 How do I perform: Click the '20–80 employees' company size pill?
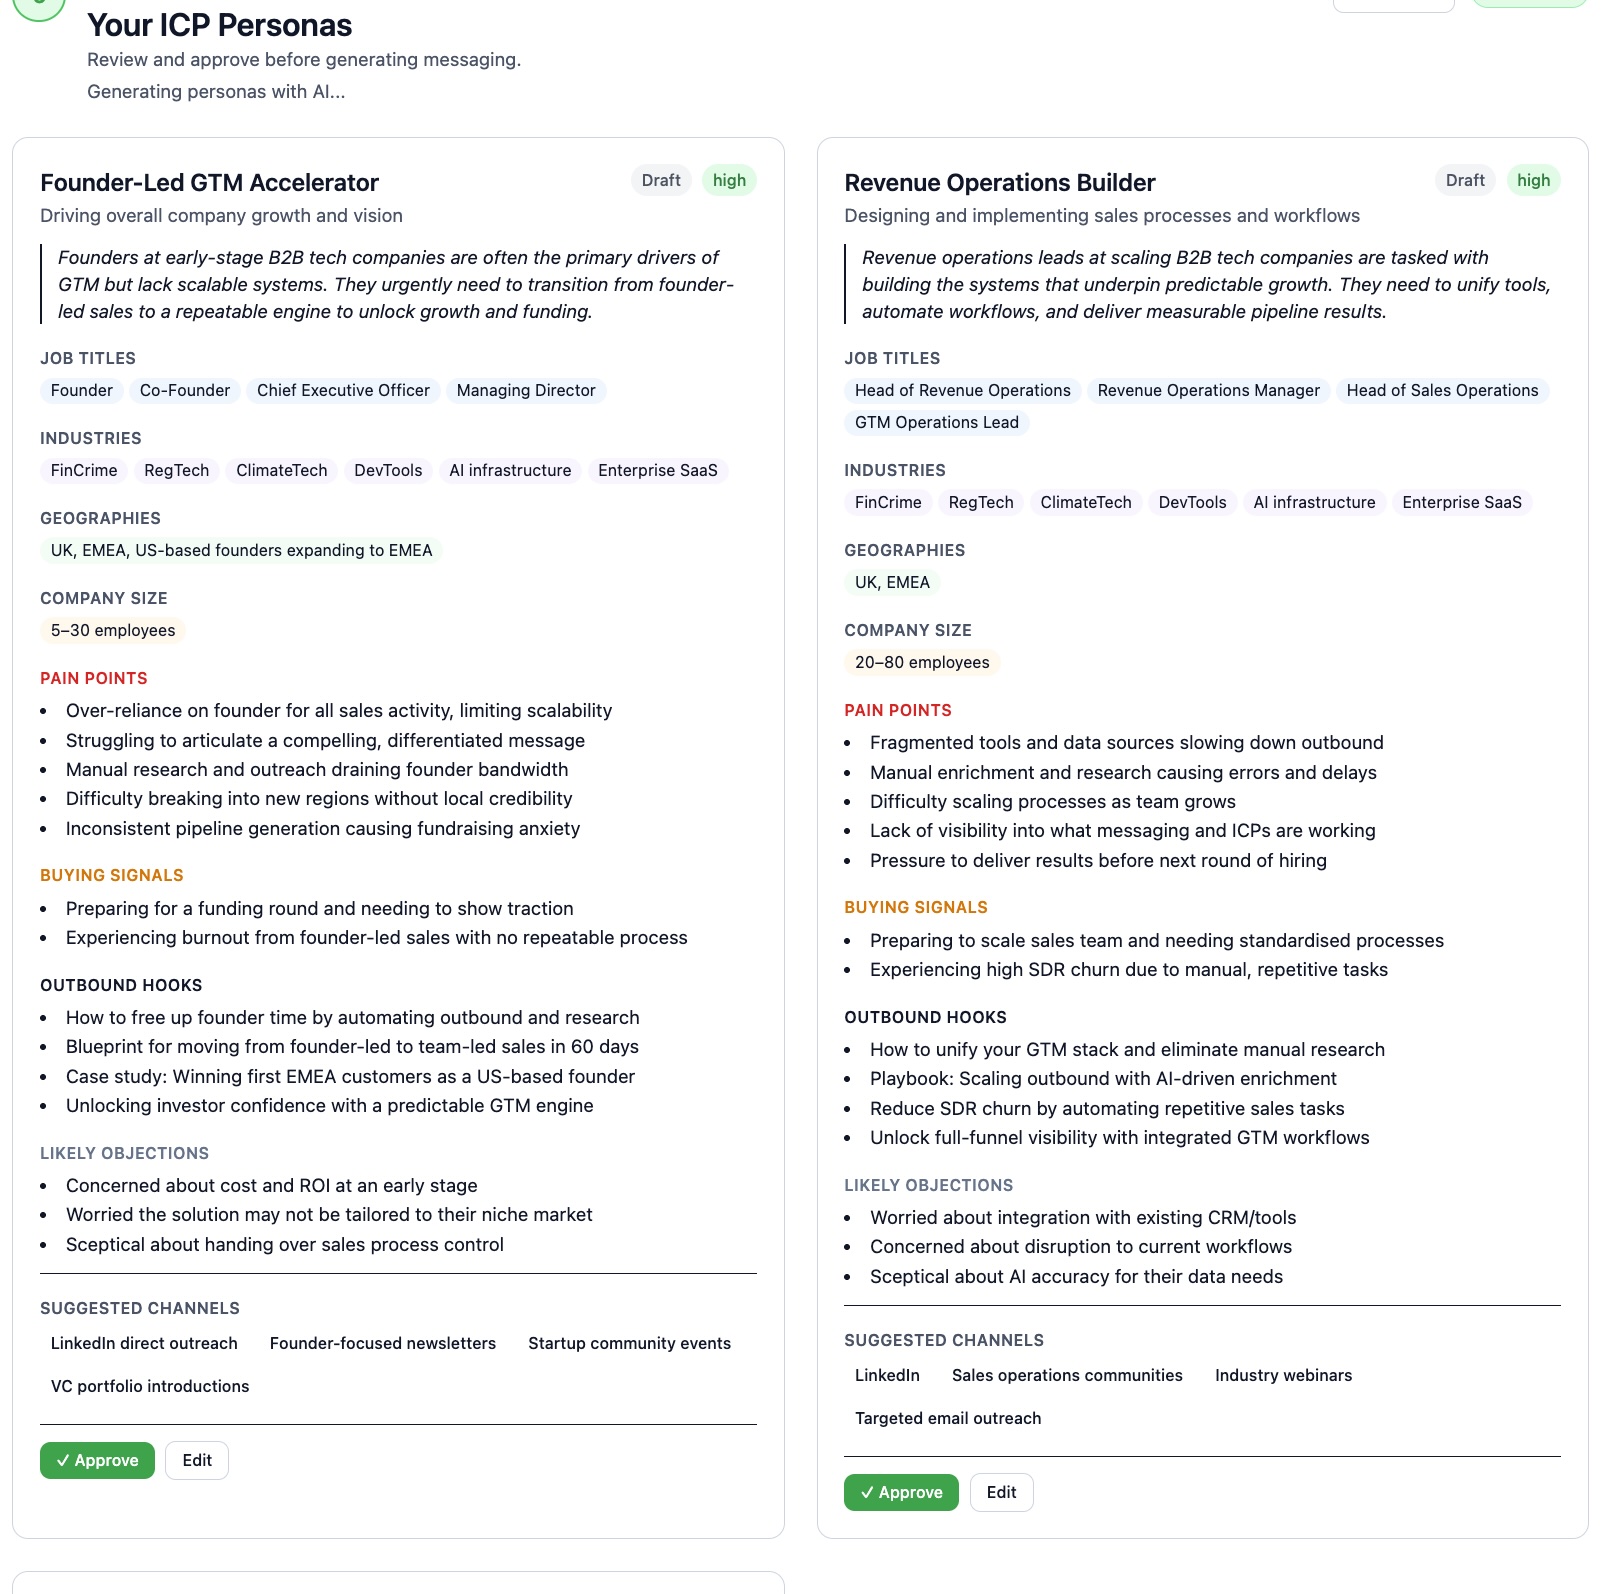[x=921, y=662]
